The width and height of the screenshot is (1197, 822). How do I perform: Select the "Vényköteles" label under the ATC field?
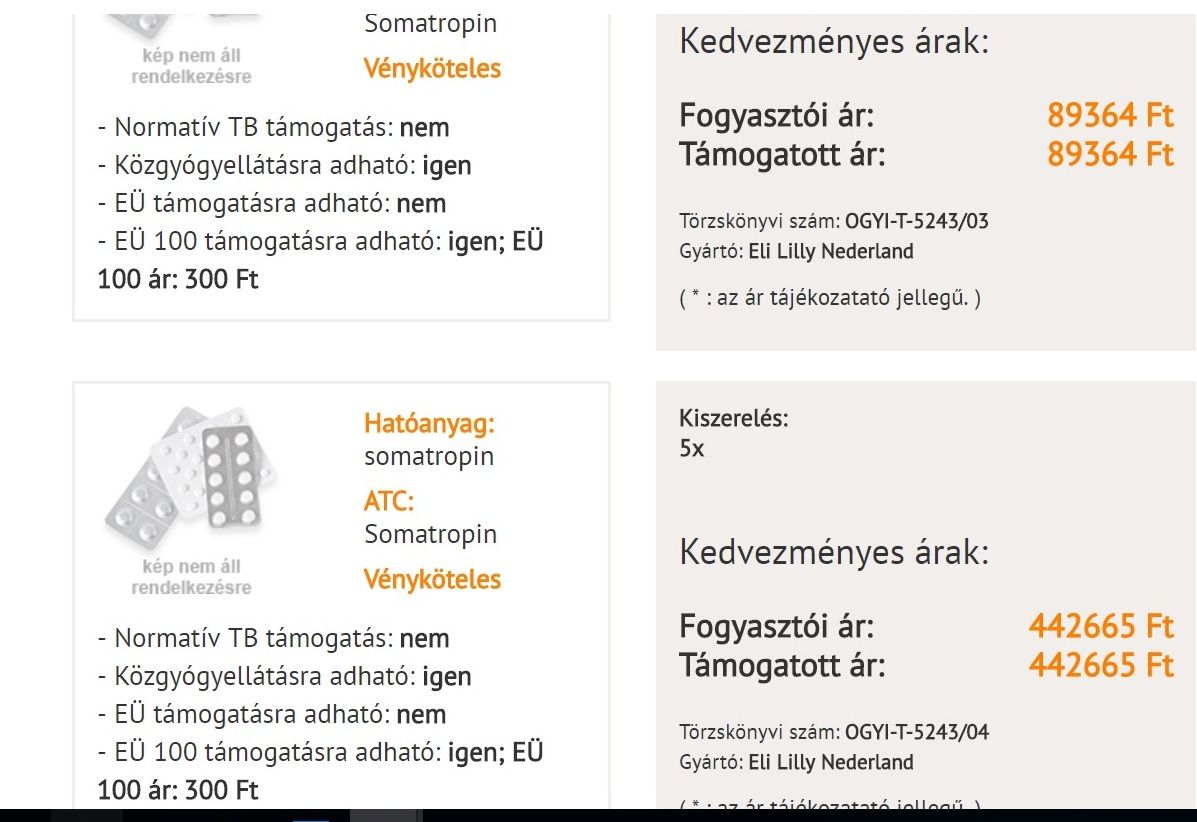[432, 580]
